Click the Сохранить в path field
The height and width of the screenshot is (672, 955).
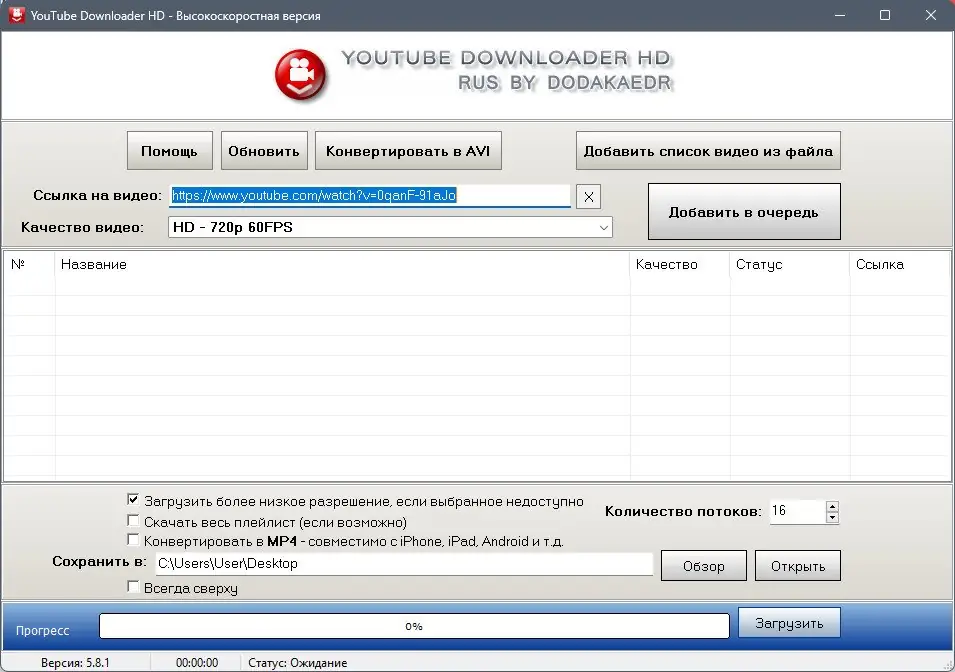pyautogui.click(x=404, y=564)
